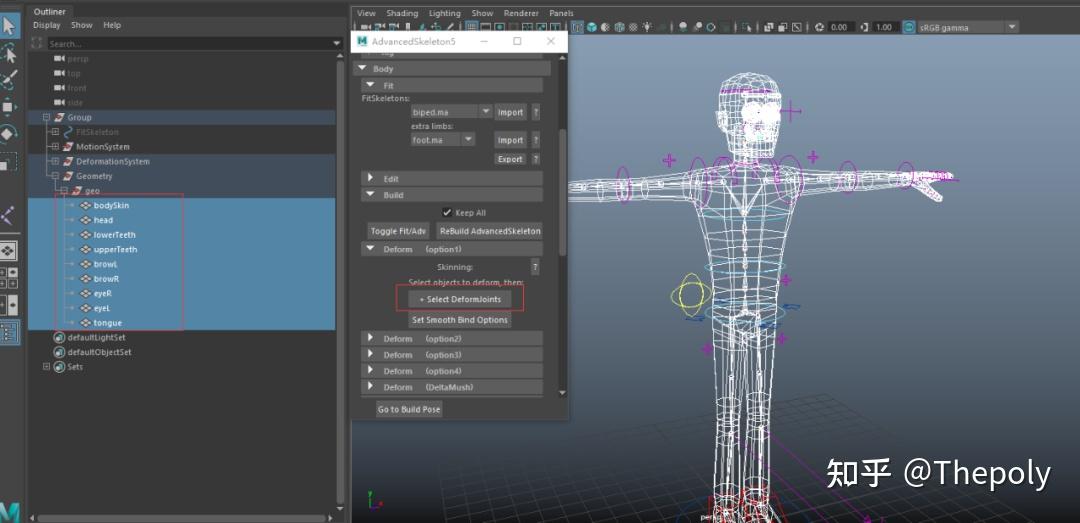Open the Outliner Display menu
Viewport: 1080px width, 523px height.
(46, 25)
